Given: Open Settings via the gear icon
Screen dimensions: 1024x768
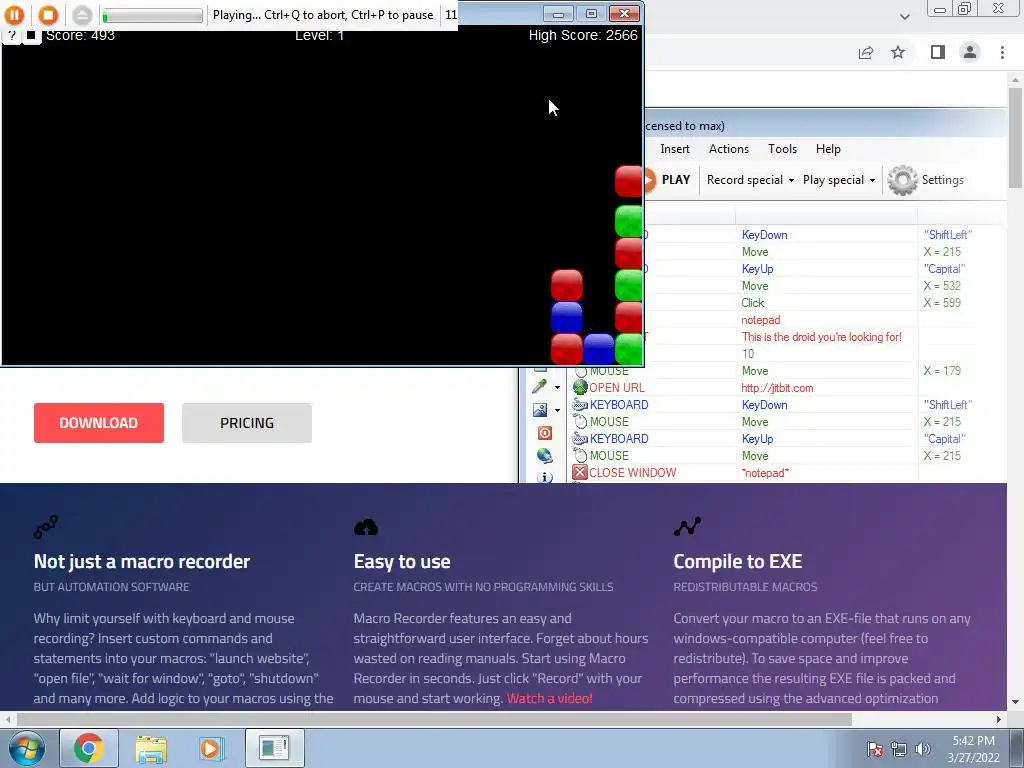Looking at the screenshot, I should click(903, 180).
